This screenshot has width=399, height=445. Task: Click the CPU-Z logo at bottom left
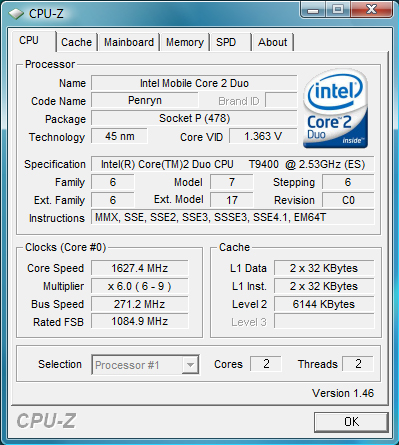coord(46,421)
